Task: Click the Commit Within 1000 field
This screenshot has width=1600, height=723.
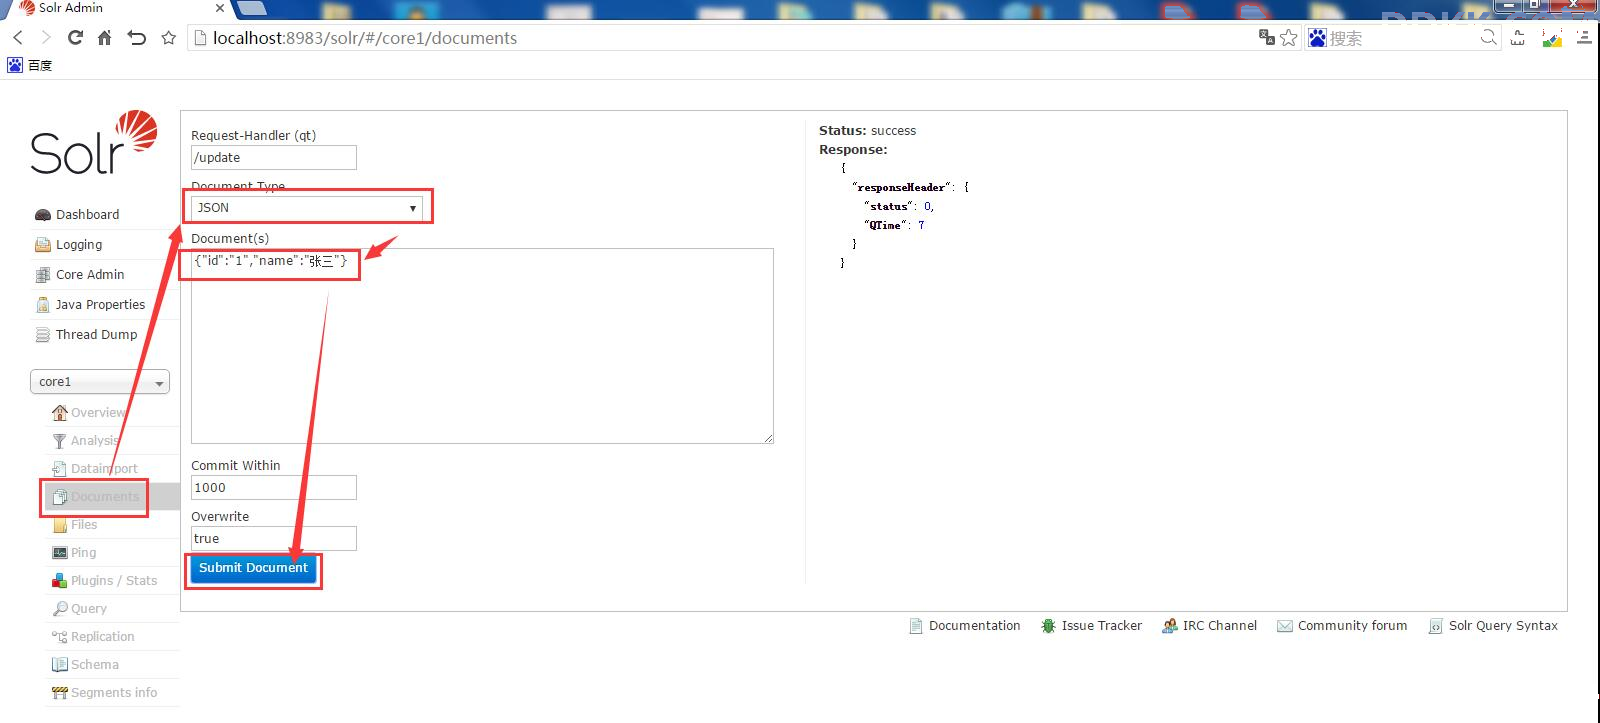Action: click(274, 487)
